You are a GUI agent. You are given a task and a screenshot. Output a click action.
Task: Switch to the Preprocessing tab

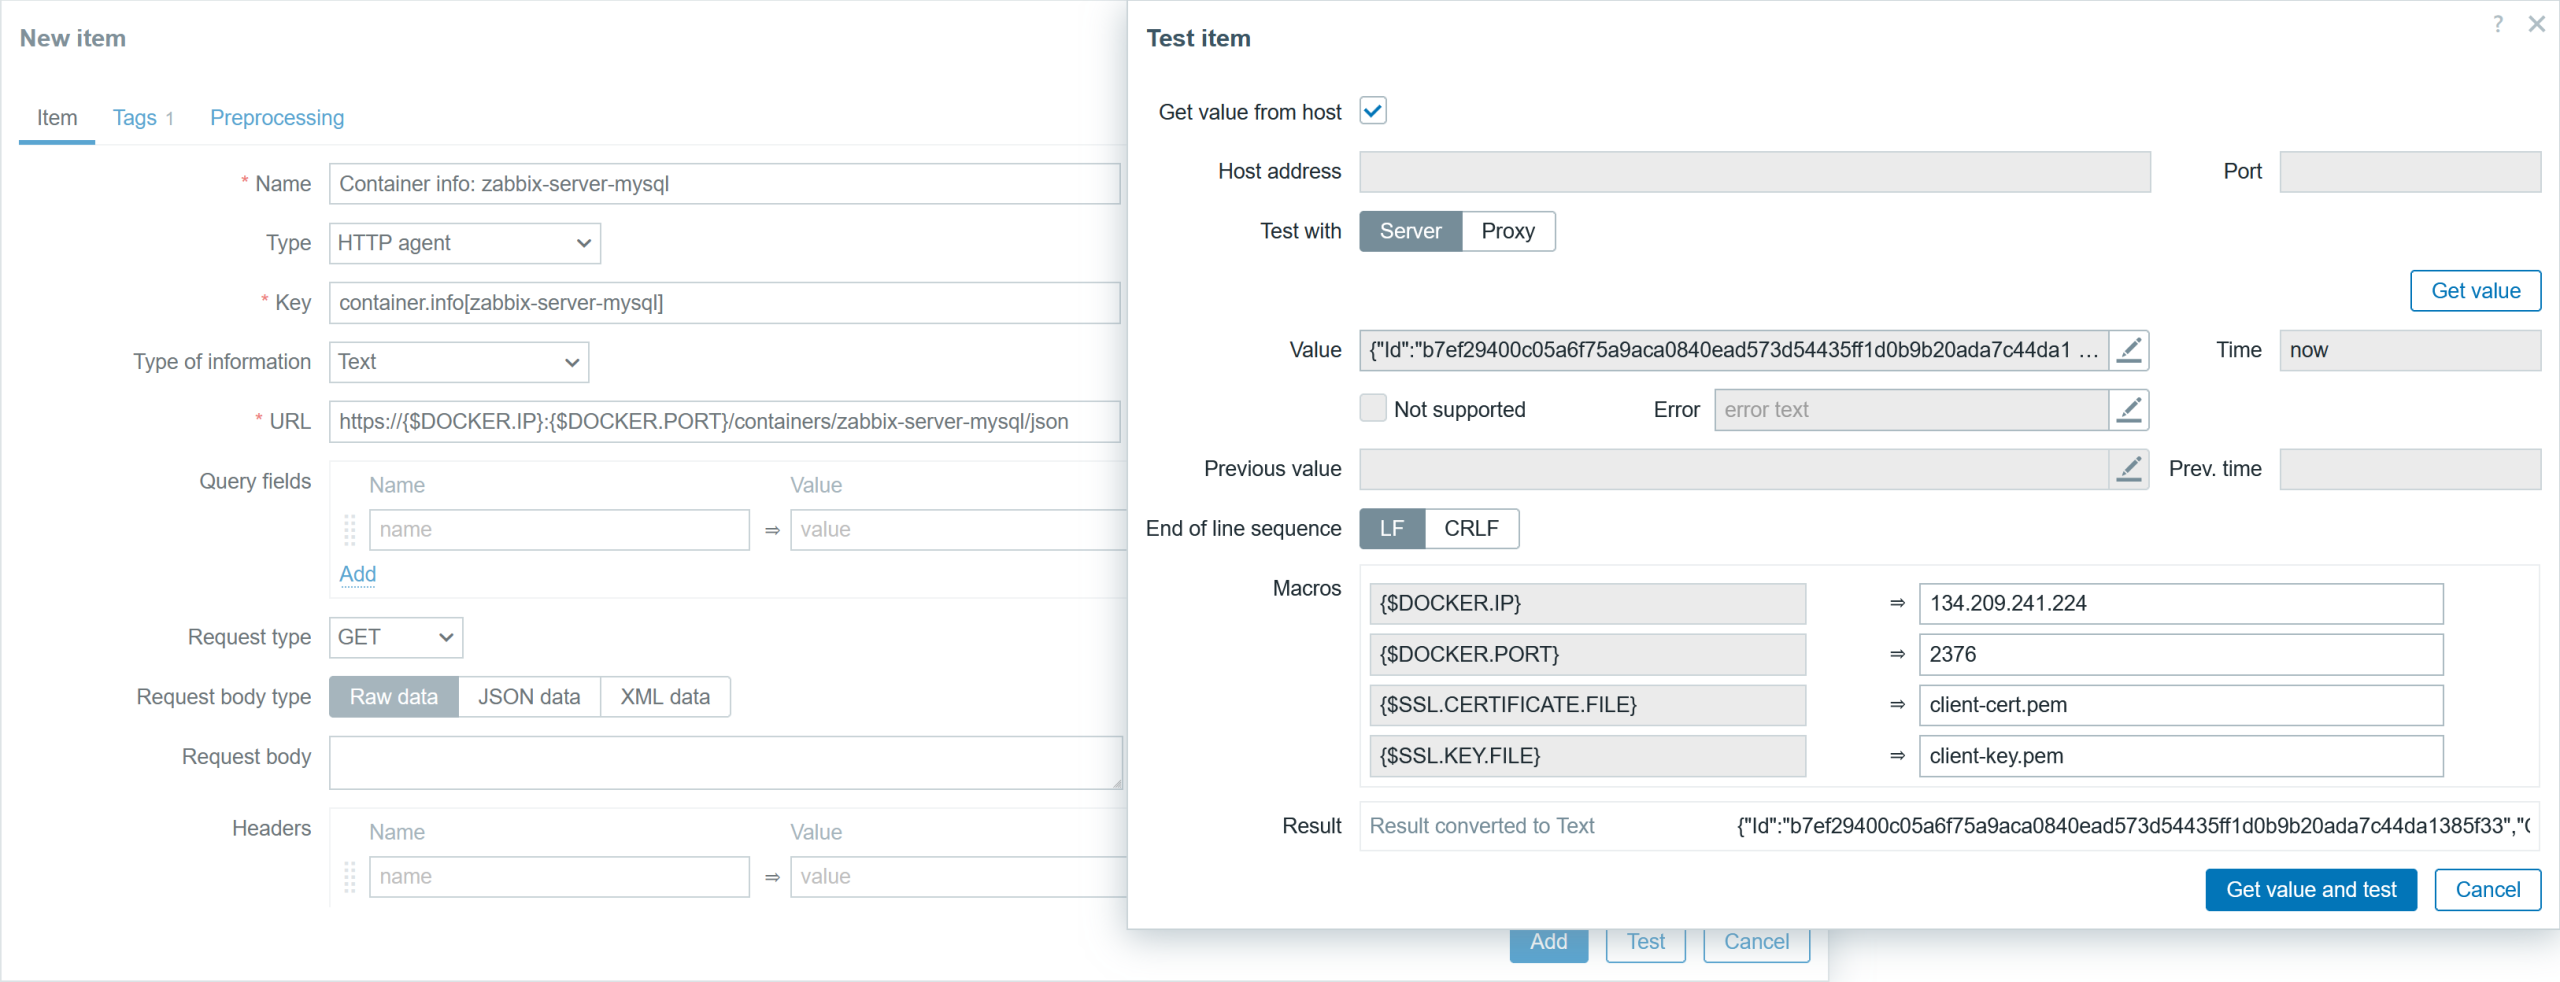(277, 118)
